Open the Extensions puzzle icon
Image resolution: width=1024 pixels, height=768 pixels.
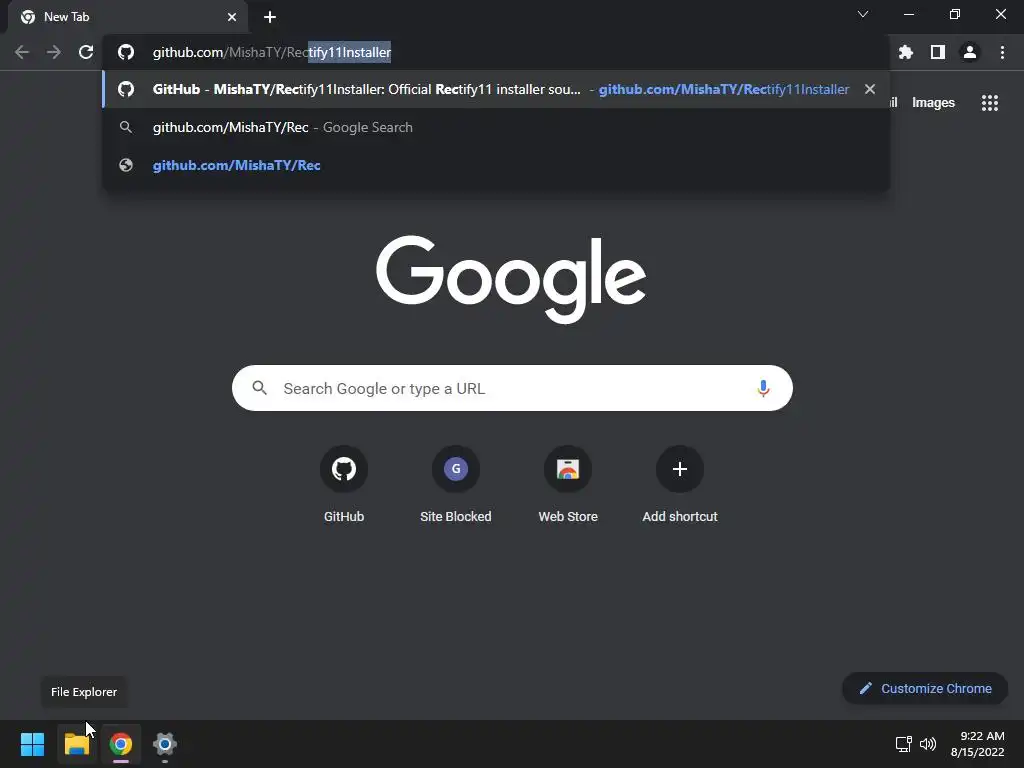click(906, 52)
